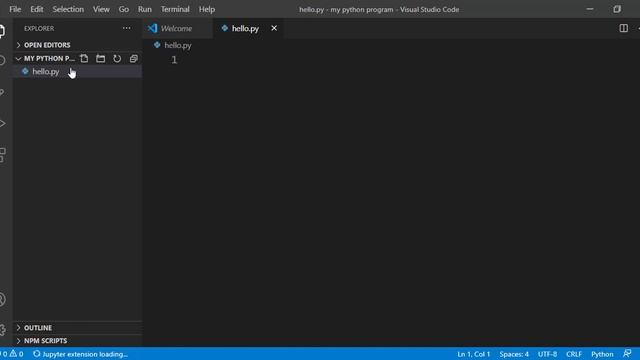Click line number 1 in the gutter

174,60
